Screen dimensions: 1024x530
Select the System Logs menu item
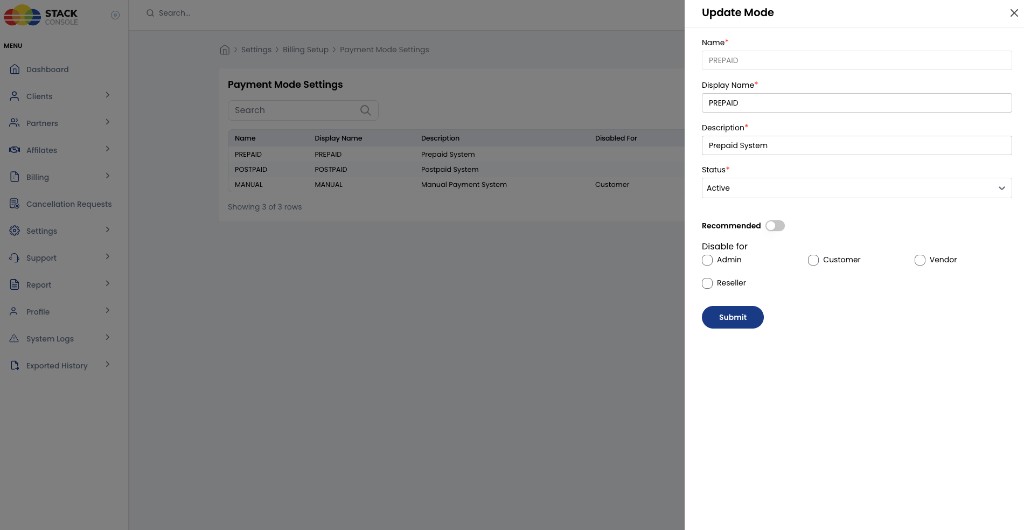tap(50, 339)
